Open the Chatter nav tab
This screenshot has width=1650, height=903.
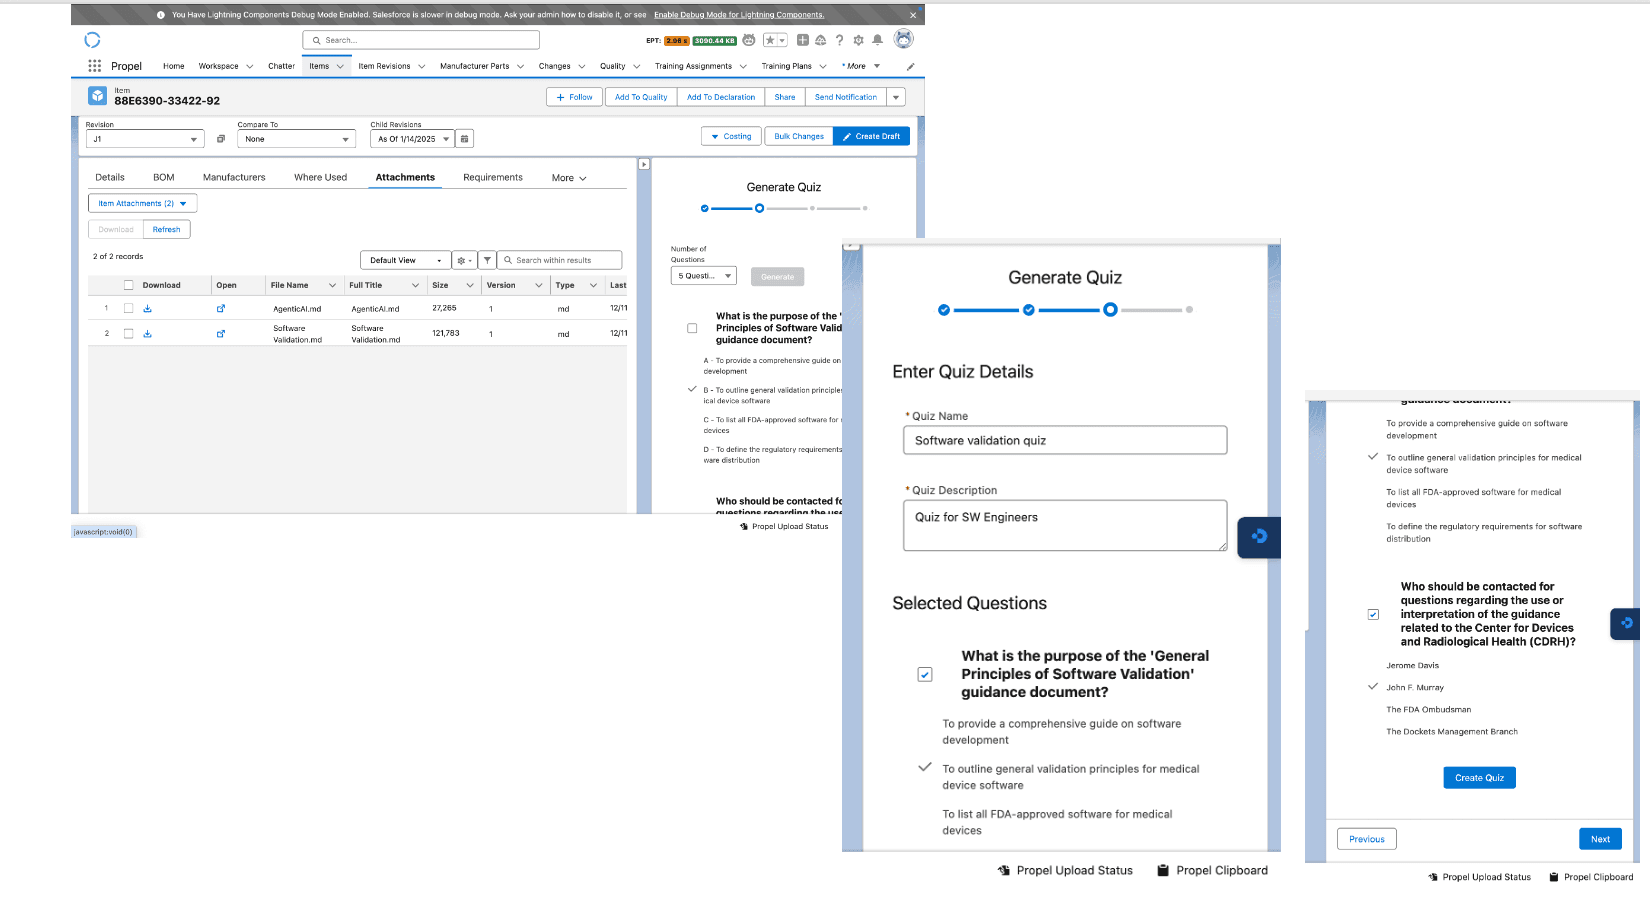point(281,66)
